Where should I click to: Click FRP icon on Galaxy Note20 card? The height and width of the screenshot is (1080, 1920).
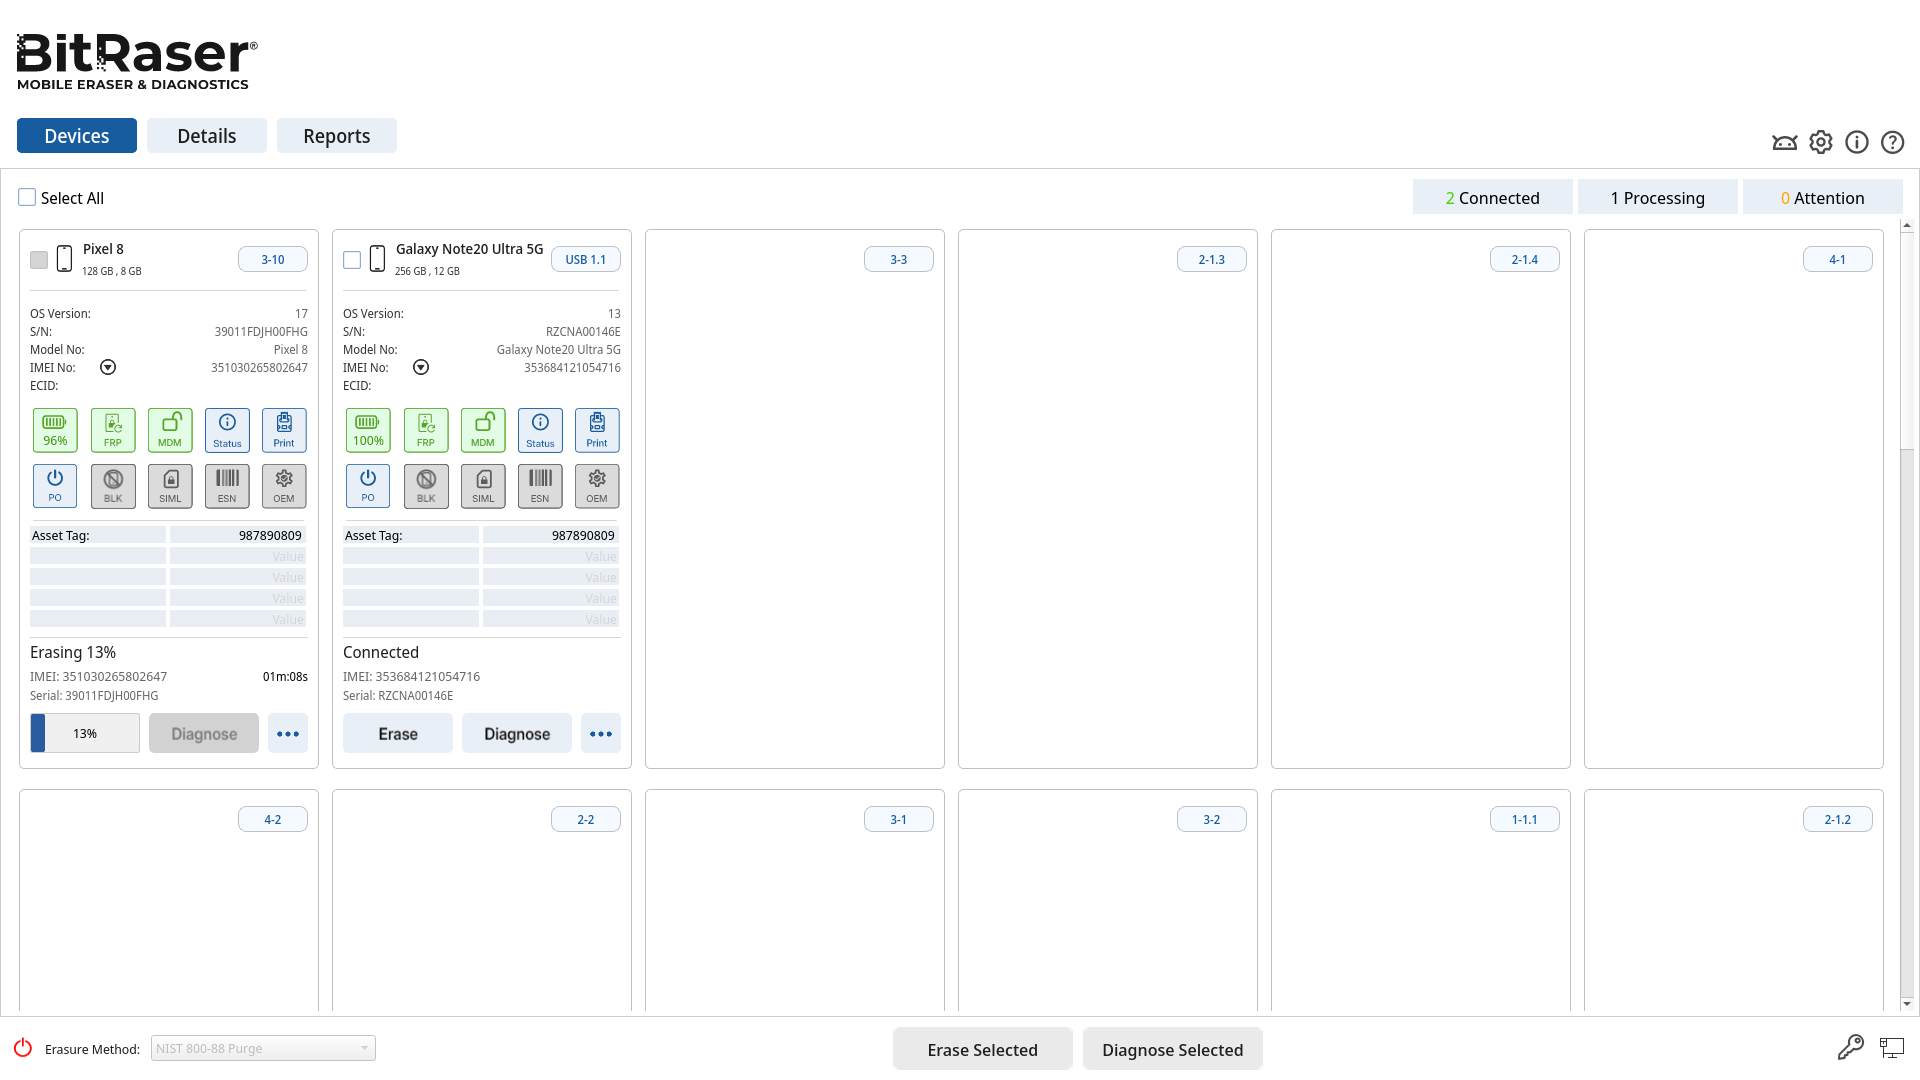(426, 430)
